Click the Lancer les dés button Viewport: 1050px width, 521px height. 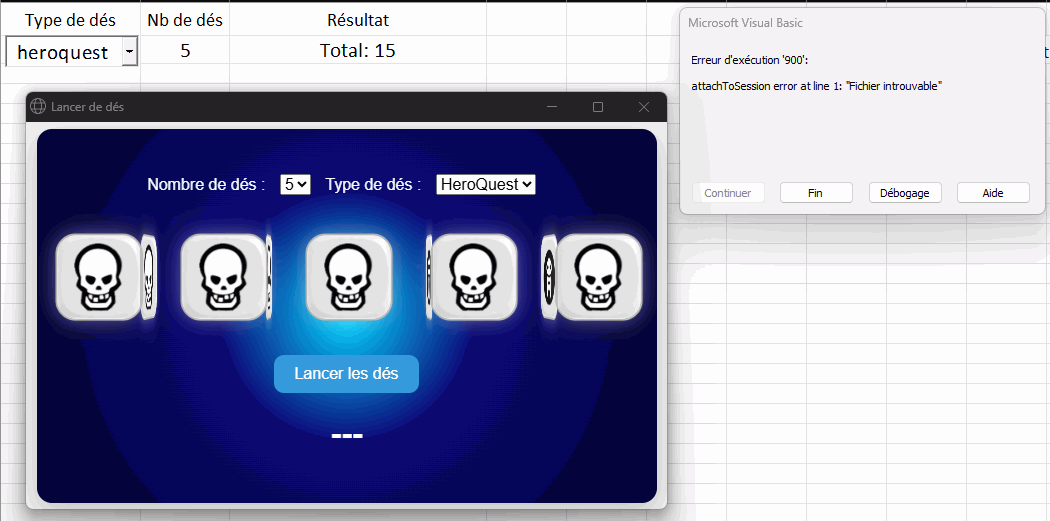click(346, 374)
